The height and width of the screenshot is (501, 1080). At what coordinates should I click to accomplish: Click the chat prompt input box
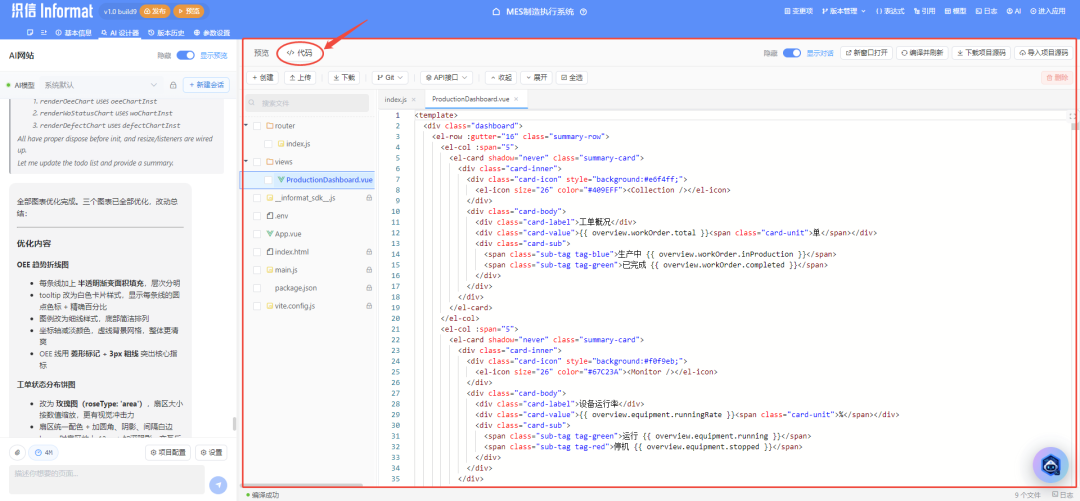(107, 479)
